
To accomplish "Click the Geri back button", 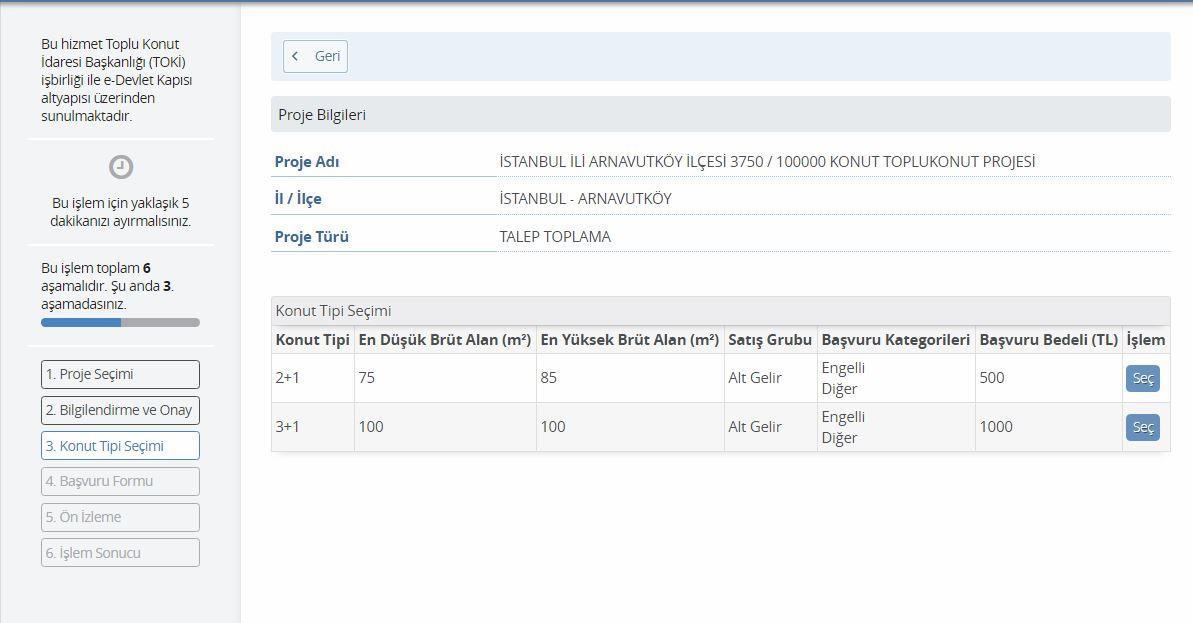I will (315, 57).
